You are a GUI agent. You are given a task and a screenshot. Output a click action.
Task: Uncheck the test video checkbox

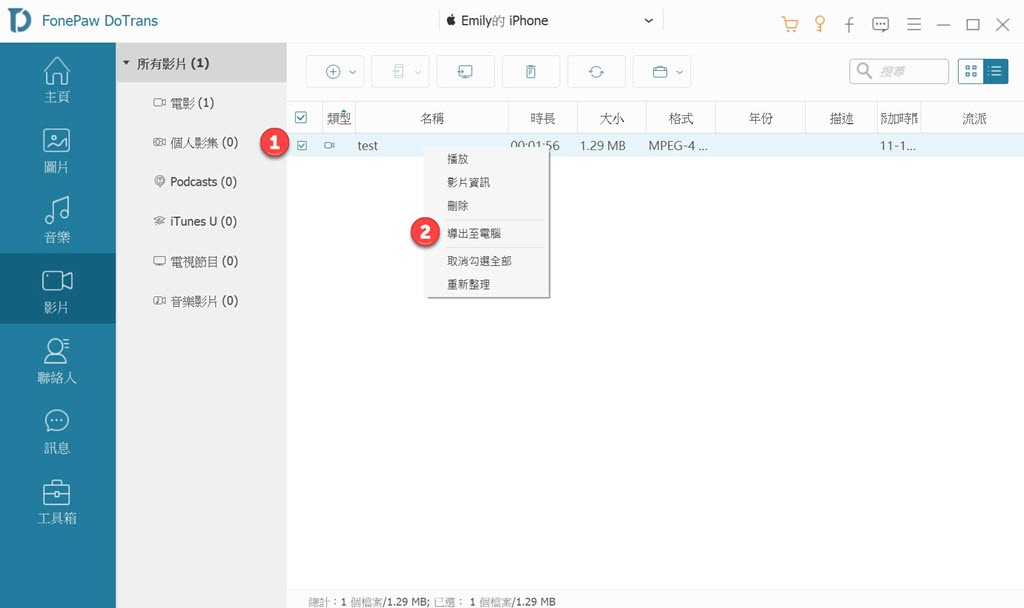(x=302, y=145)
